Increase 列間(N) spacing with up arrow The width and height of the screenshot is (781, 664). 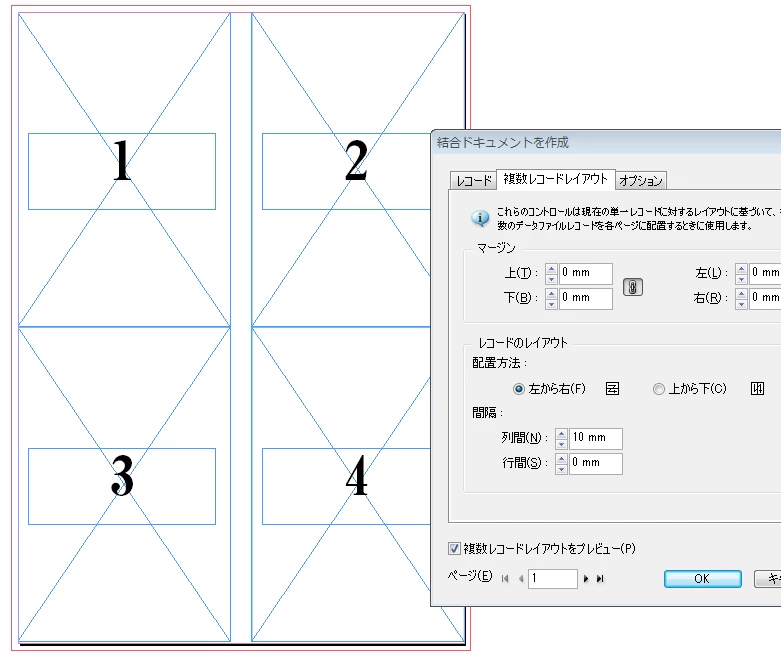[561, 433]
